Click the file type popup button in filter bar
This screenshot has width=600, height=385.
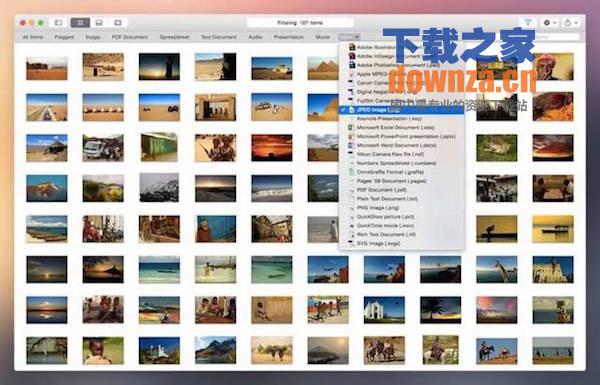(349, 37)
